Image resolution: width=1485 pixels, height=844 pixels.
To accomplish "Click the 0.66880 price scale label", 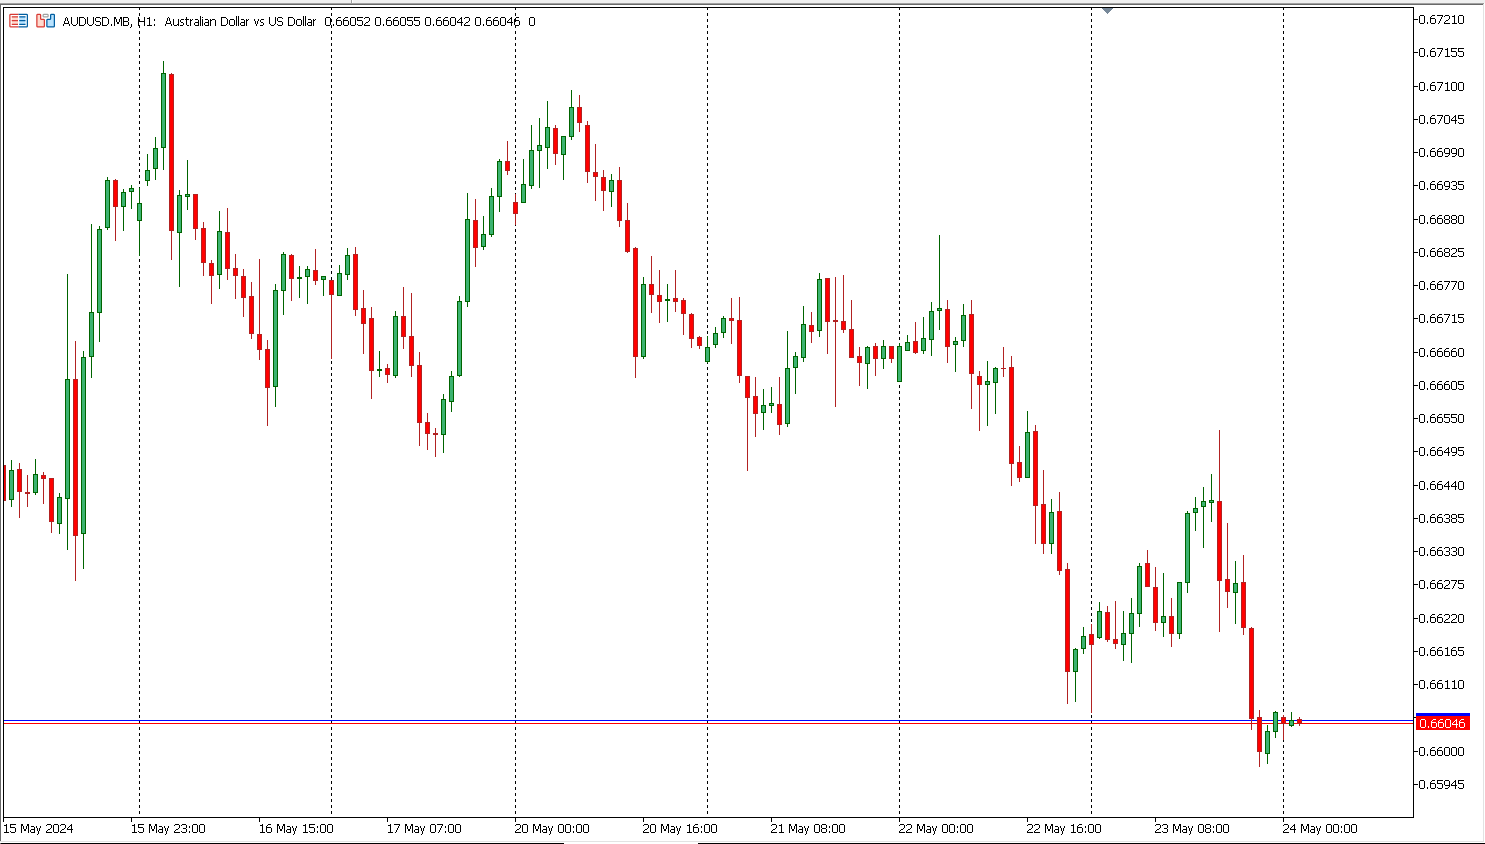I will [1442, 220].
